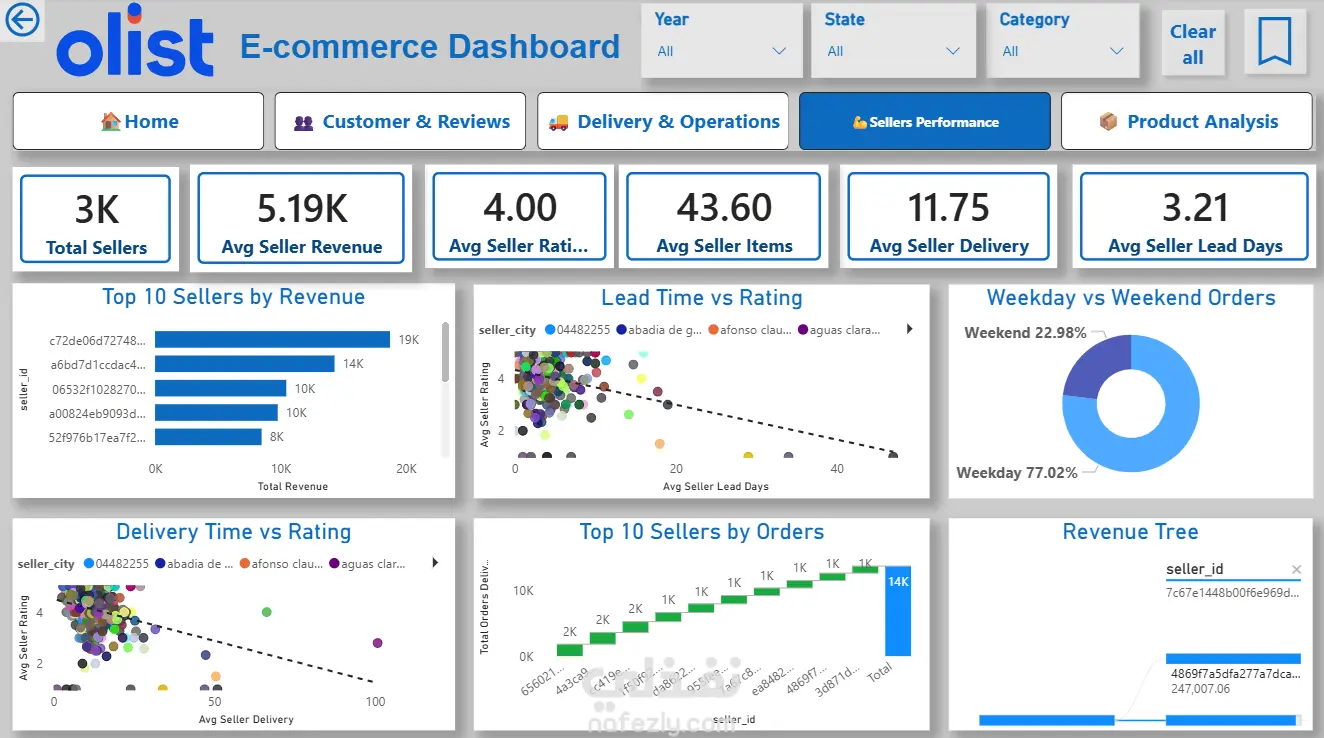
Task: Click the Revenue Tree title
Action: coord(1130,532)
